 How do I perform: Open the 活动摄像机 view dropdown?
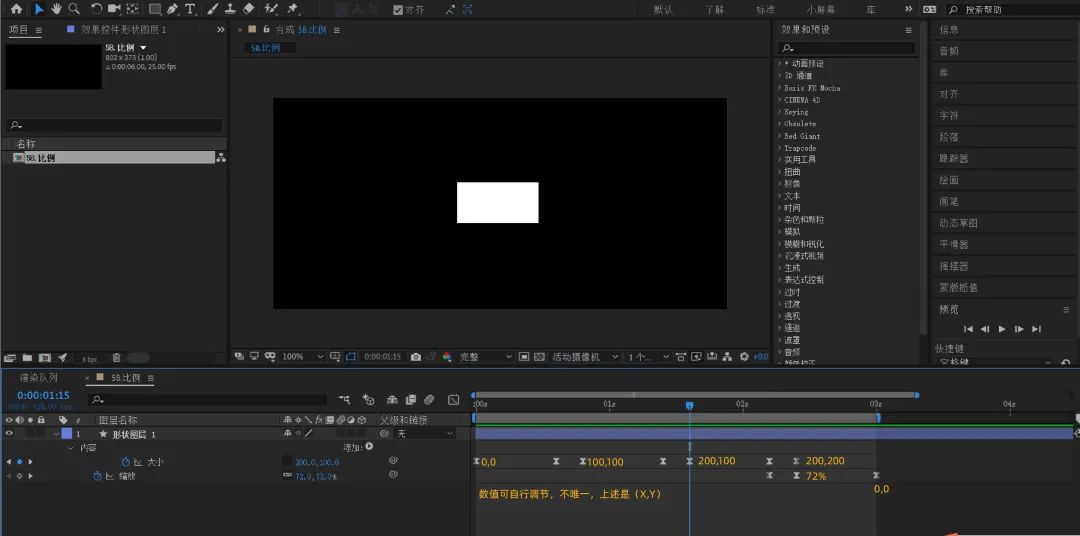click(584, 357)
